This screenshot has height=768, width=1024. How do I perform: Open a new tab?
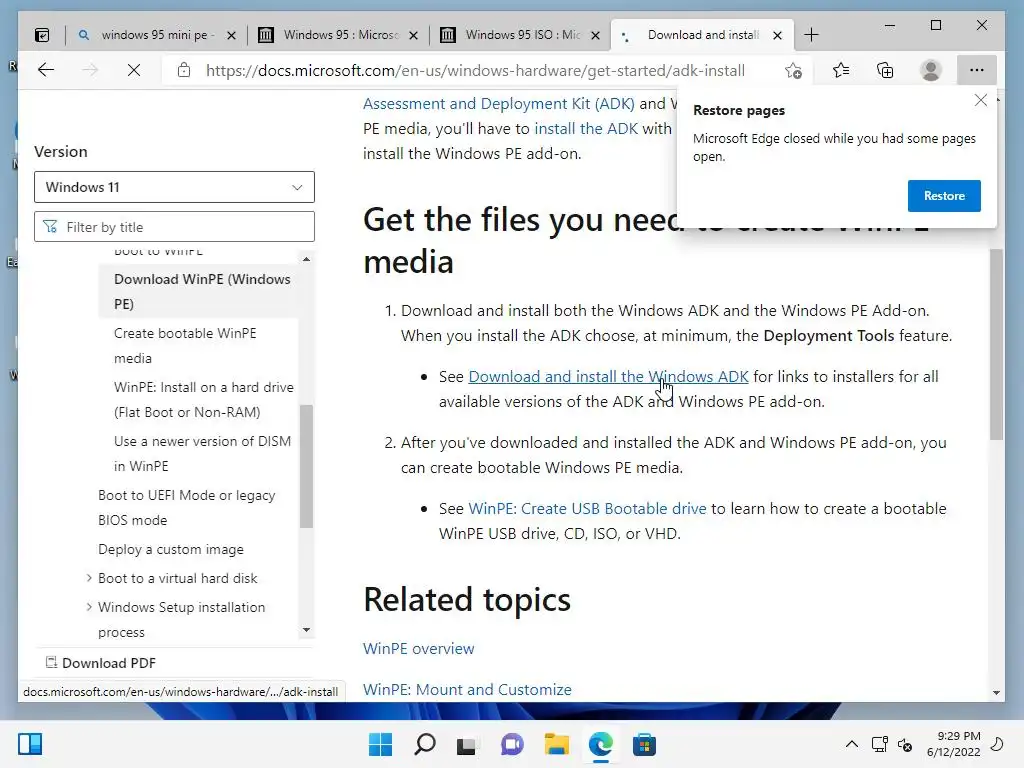[x=811, y=35]
